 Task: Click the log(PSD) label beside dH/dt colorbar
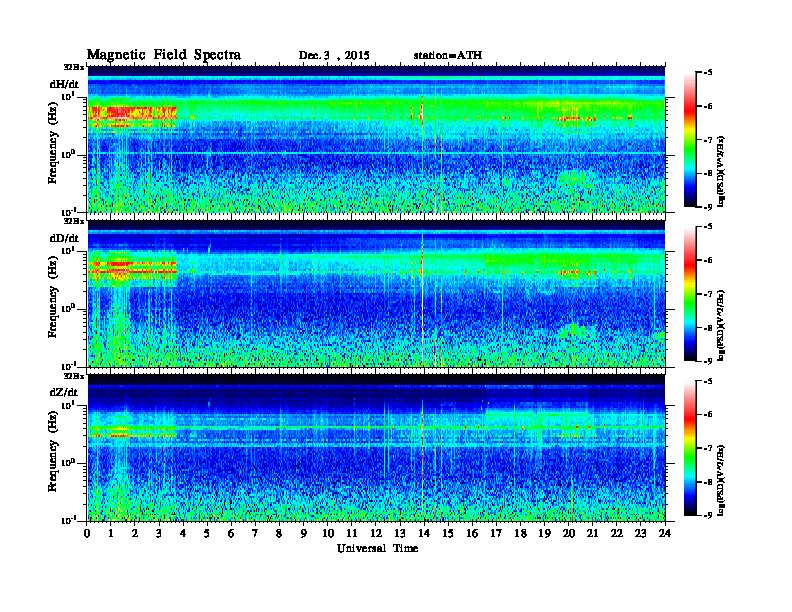721,171
